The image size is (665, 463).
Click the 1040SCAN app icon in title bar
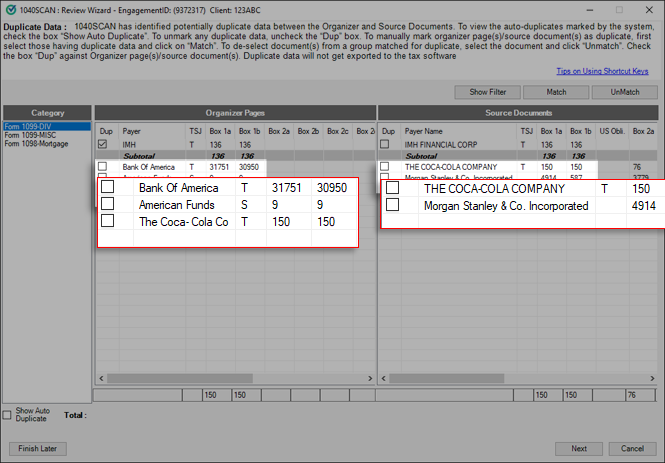(x=10, y=8)
